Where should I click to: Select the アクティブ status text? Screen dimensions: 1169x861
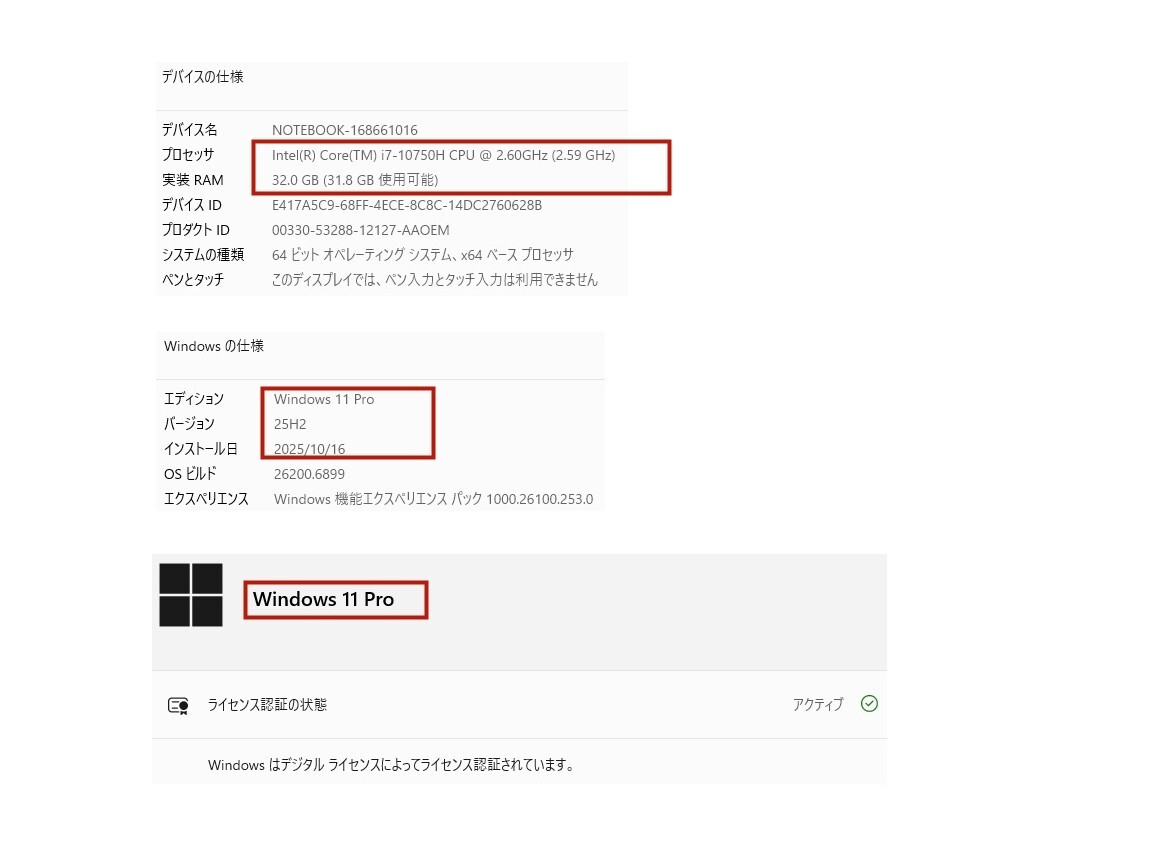click(818, 704)
